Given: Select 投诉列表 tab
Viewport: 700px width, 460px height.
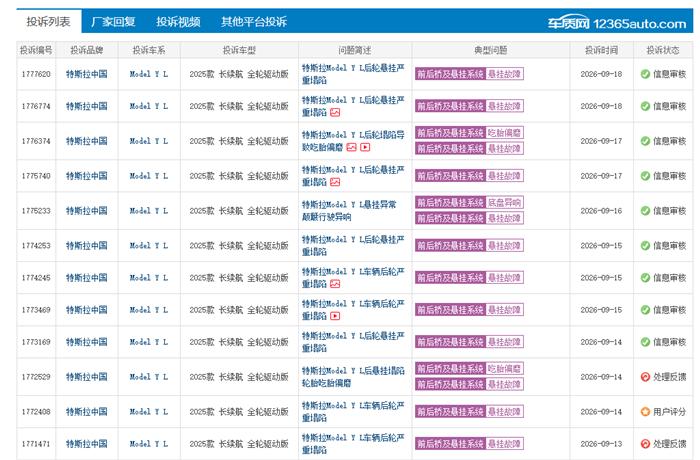Looking at the screenshot, I should click(49, 21).
